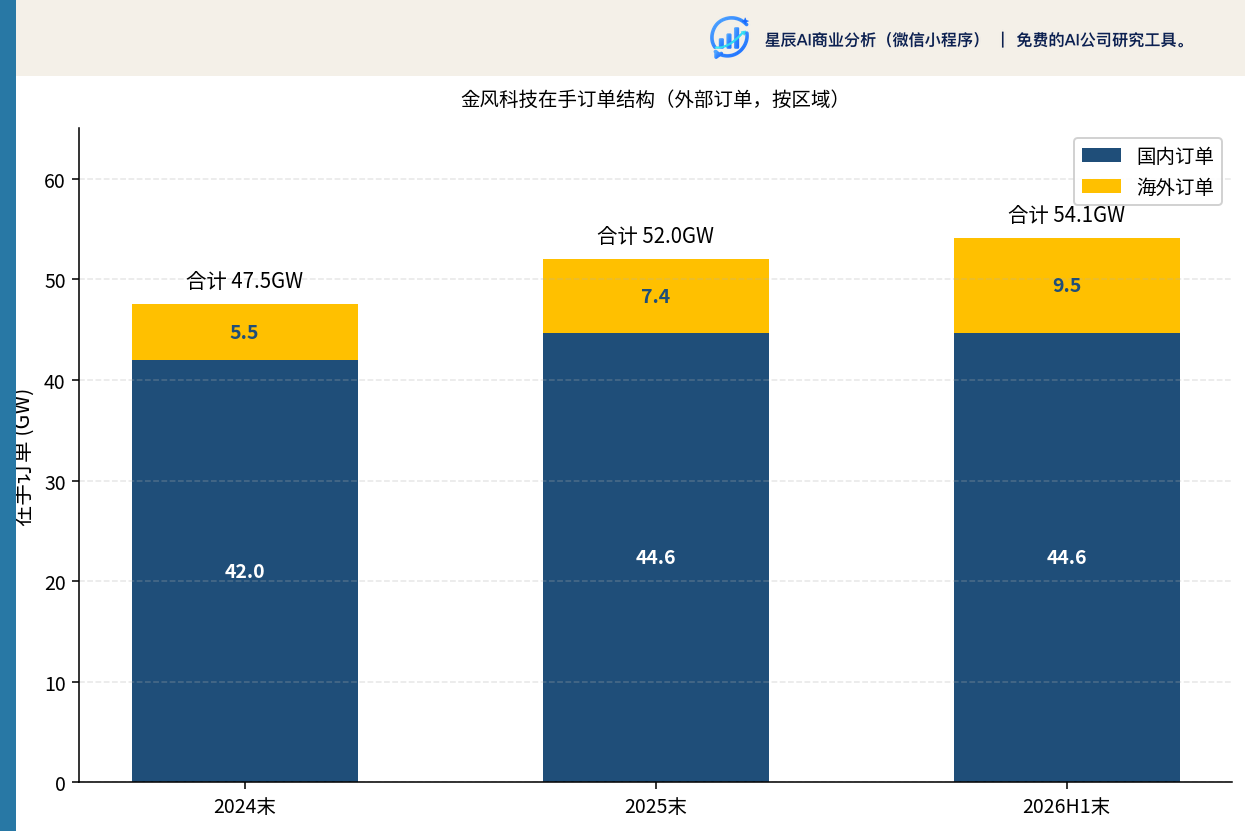Click the 合计 54.1GW total label
The image size is (1245, 831).
(1067, 215)
